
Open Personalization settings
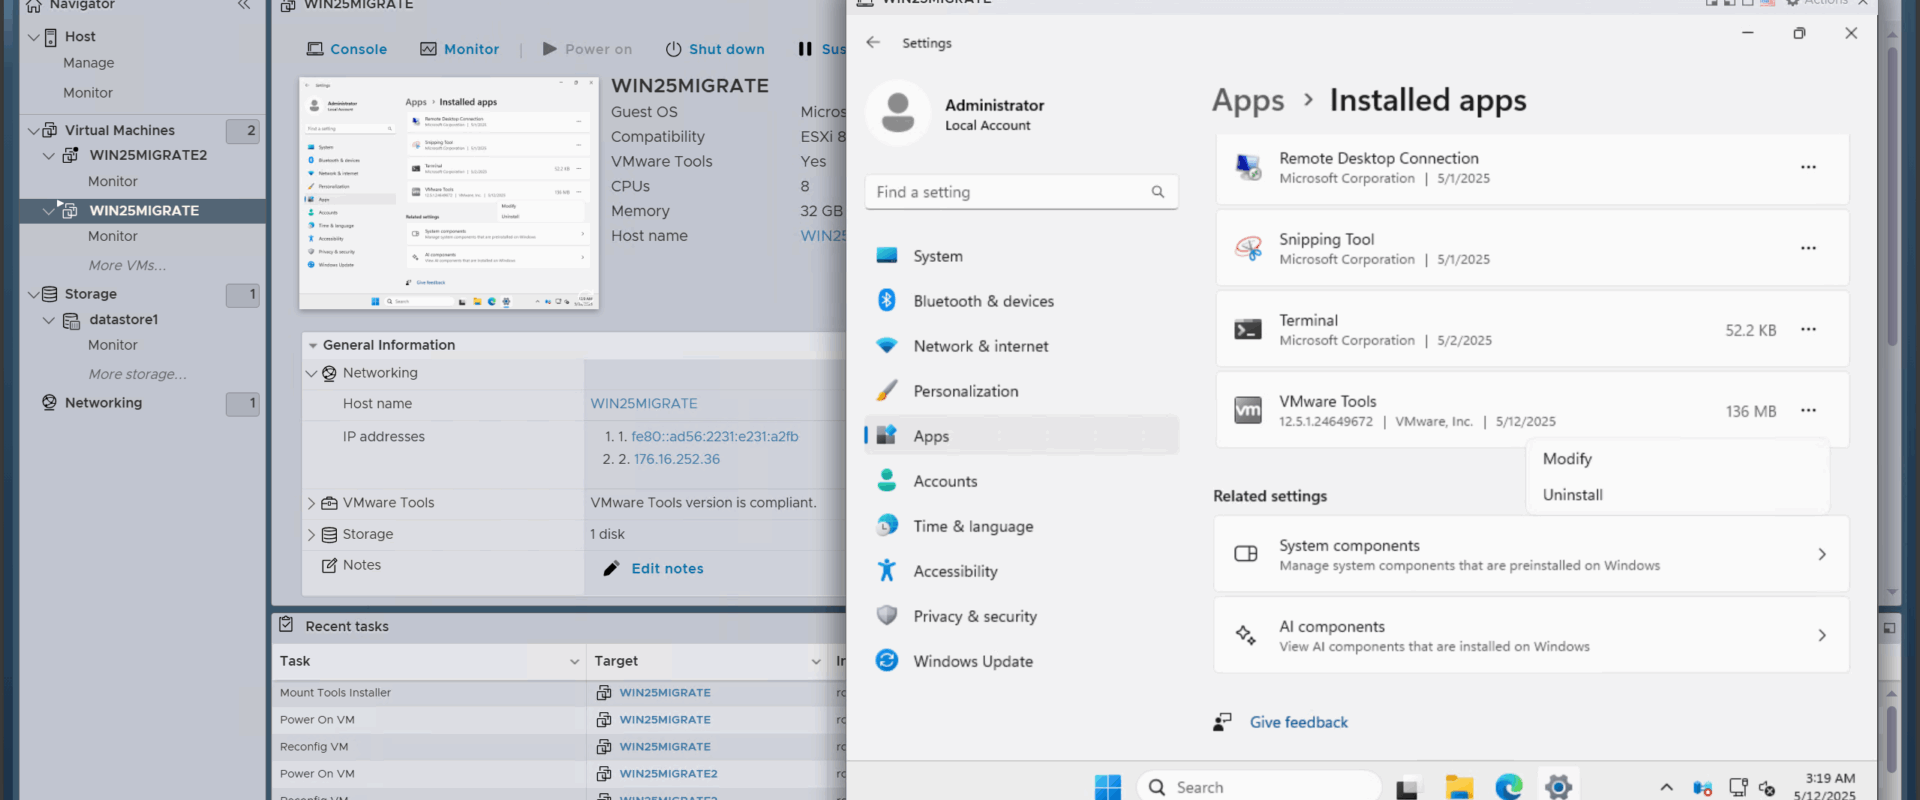coord(1021,391)
